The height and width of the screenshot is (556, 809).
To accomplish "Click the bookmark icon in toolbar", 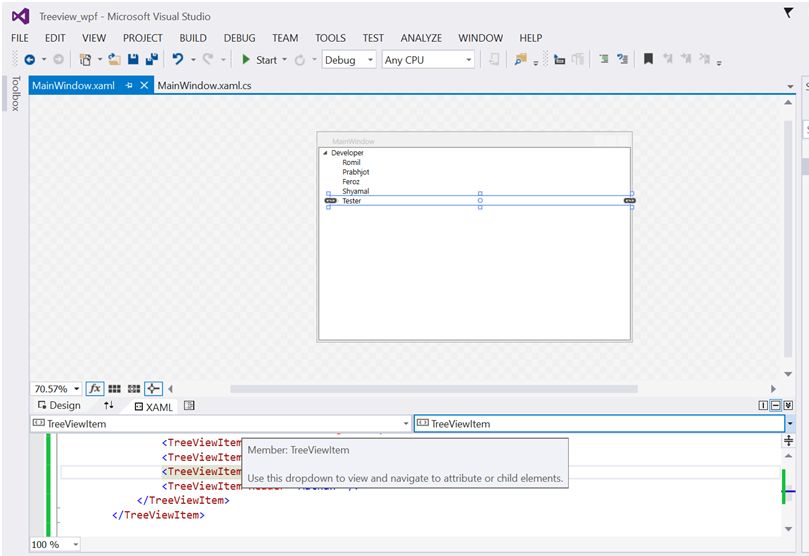I will pos(648,60).
